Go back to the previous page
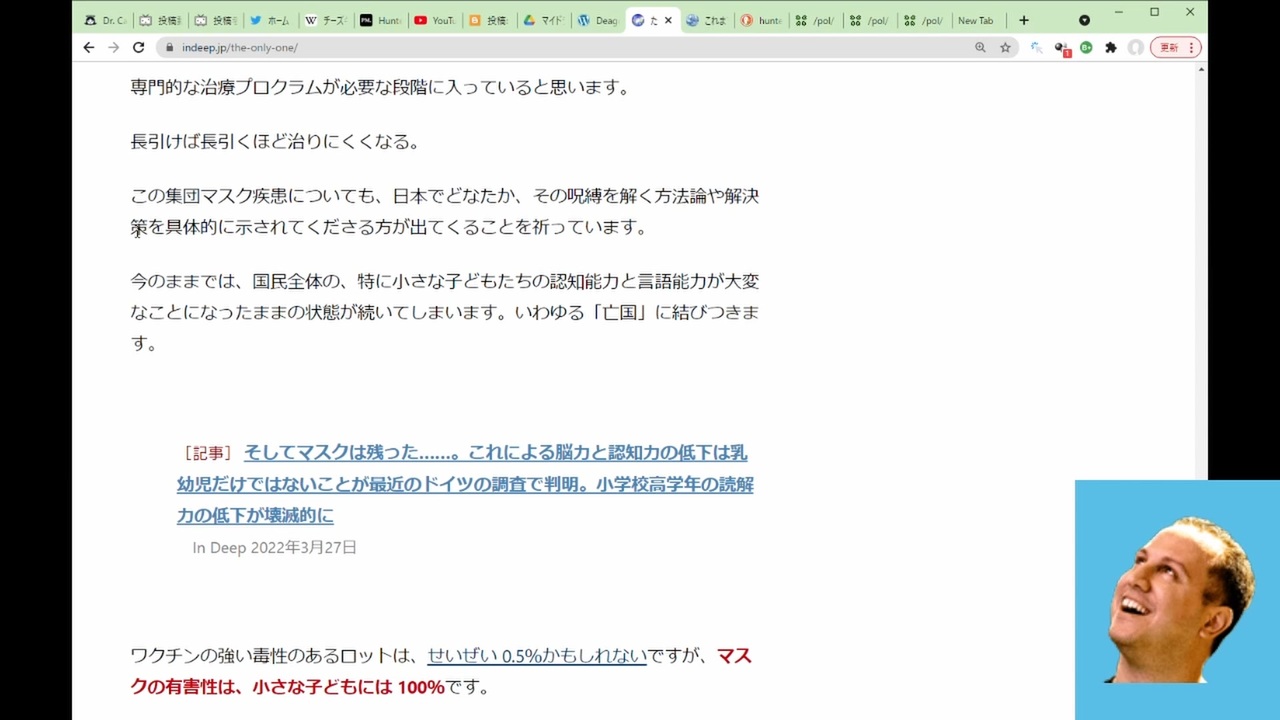The width and height of the screenshot is (1280, 720). click(x=89, y=47)
